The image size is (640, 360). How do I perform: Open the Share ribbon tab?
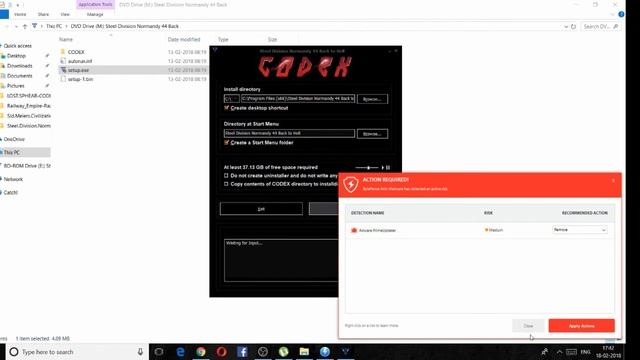[x=43, y=14]
